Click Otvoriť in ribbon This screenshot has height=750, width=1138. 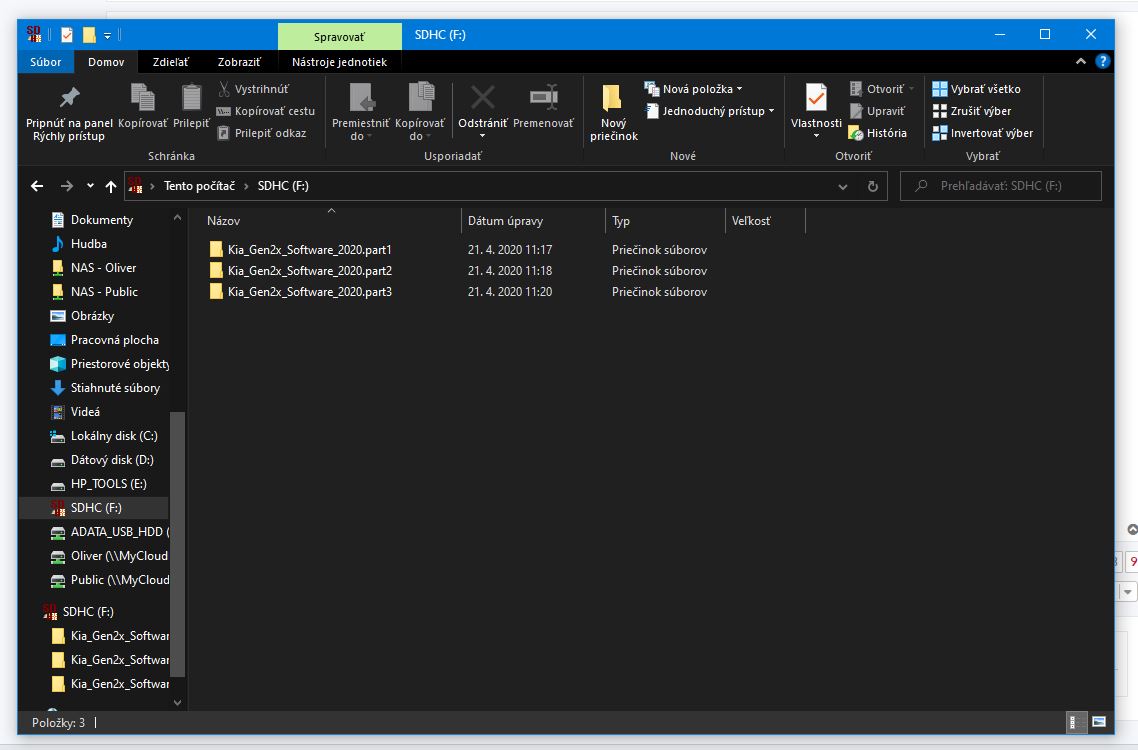coord(881,89)
